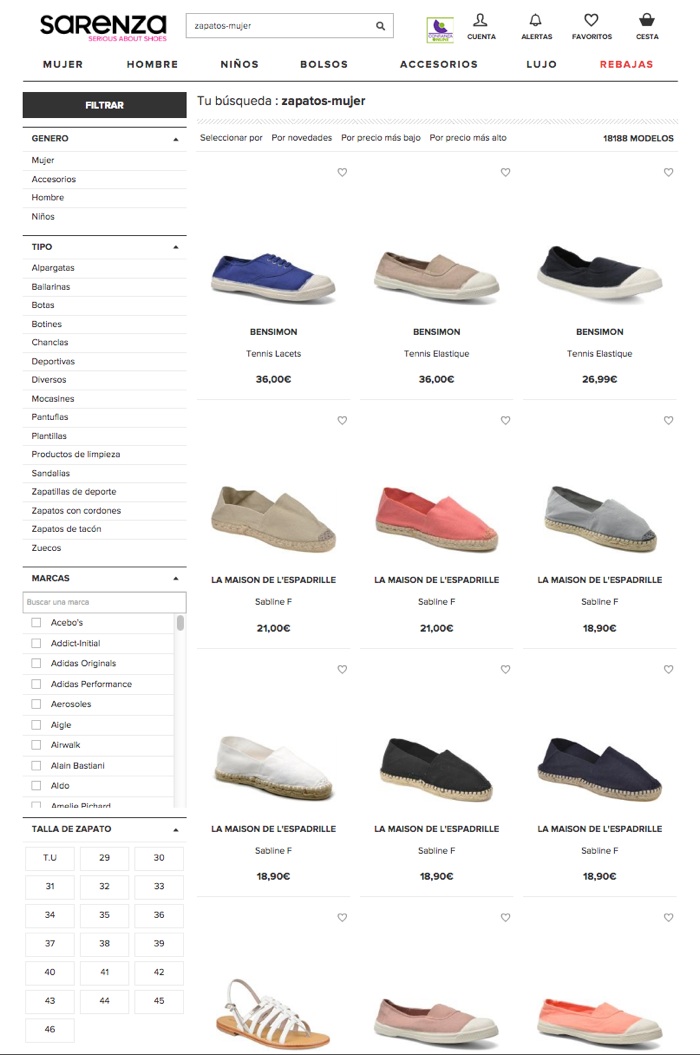The width and height of the screenshot is (700, 1055).
Task: Favorite the coral Sabline F espadrille
Action: pyautogui.click(x=505, y=421)
